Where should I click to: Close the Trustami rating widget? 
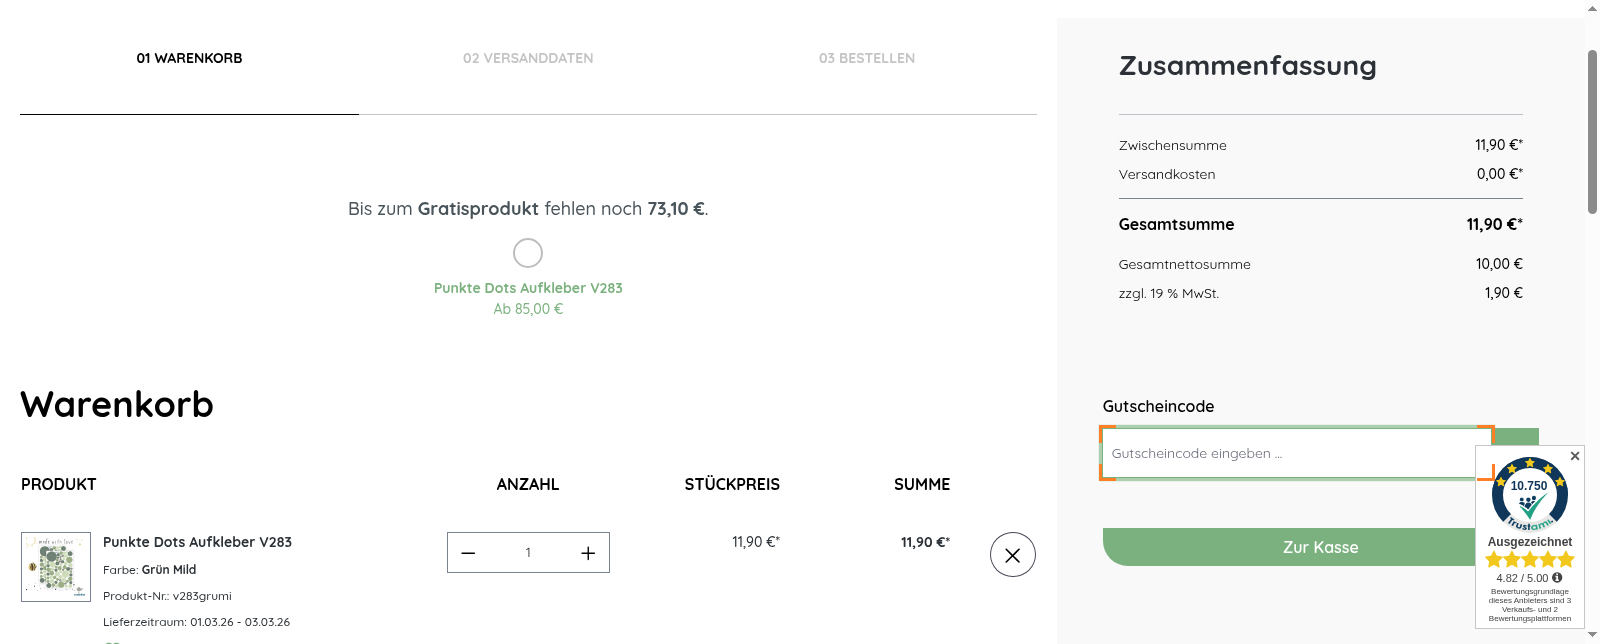(x=1575, y=456)
